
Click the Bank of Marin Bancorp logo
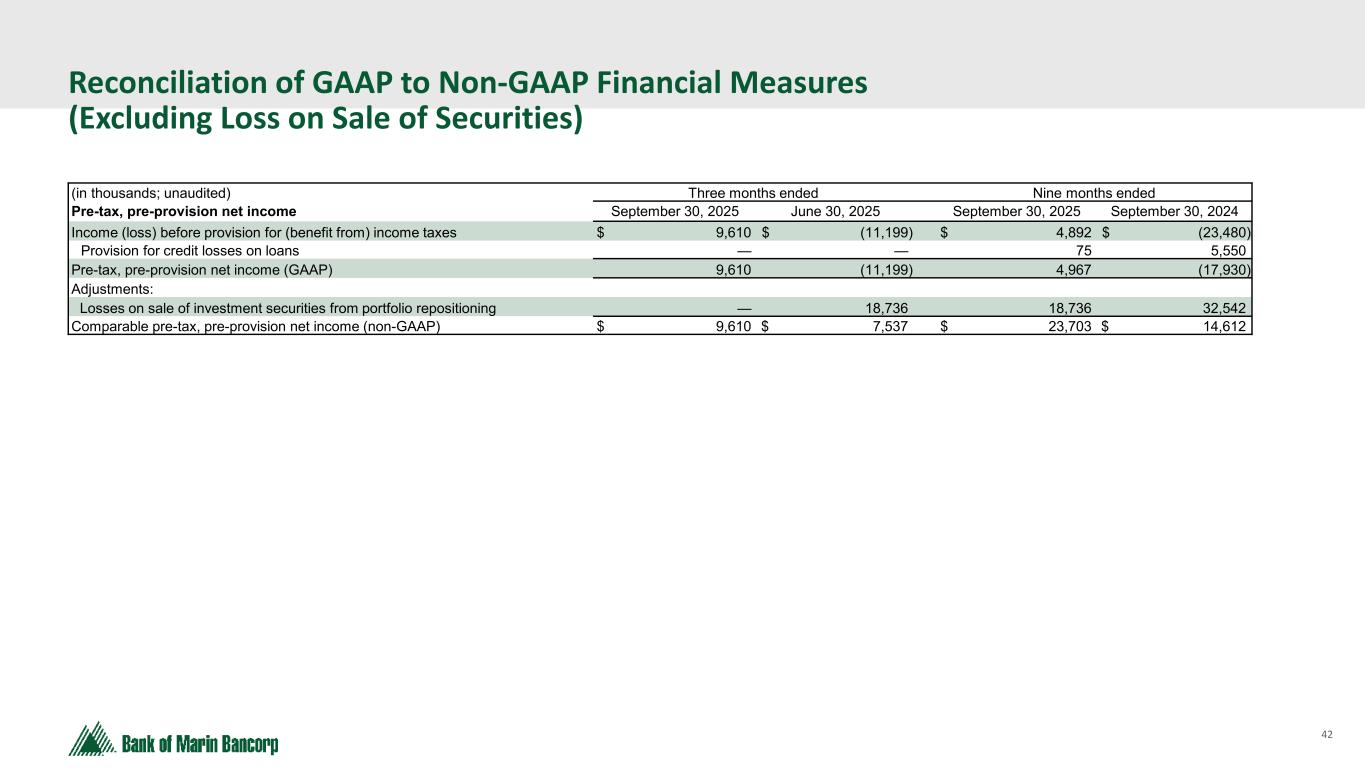[x=173, y=741]
